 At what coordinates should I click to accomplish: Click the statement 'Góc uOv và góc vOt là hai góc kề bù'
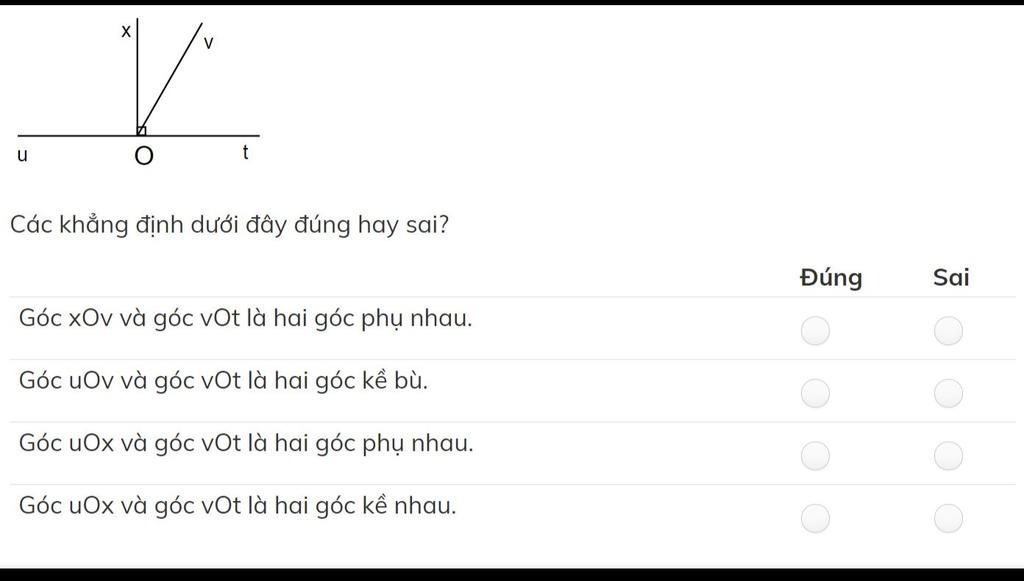click(223, 381)
